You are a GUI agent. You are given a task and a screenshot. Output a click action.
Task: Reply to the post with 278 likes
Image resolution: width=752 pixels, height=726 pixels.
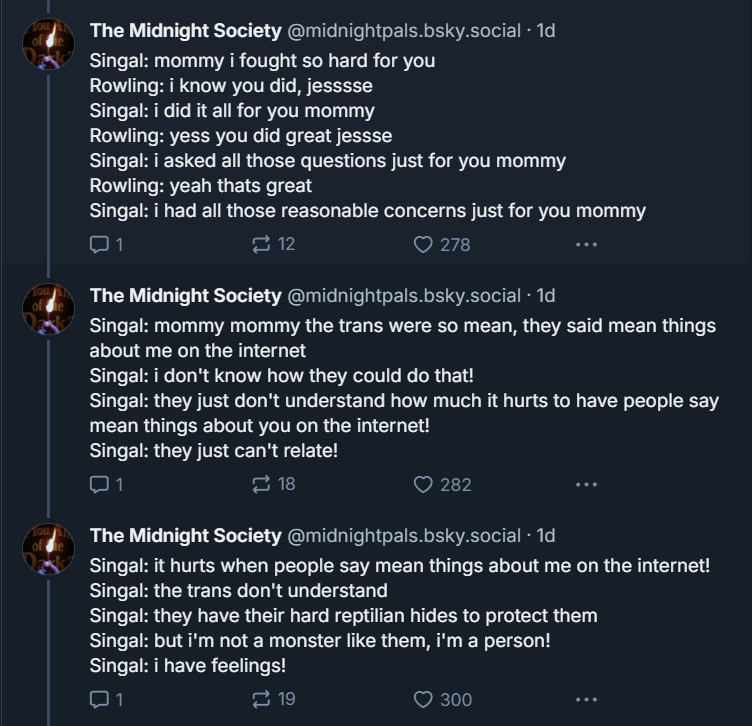[106, 245]
